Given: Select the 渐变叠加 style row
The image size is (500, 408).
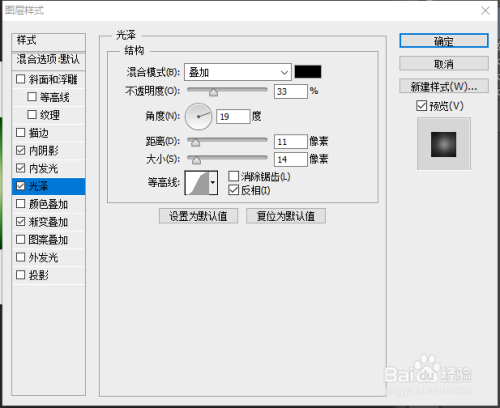Looking at the screenshot, I should click(48, 222).
